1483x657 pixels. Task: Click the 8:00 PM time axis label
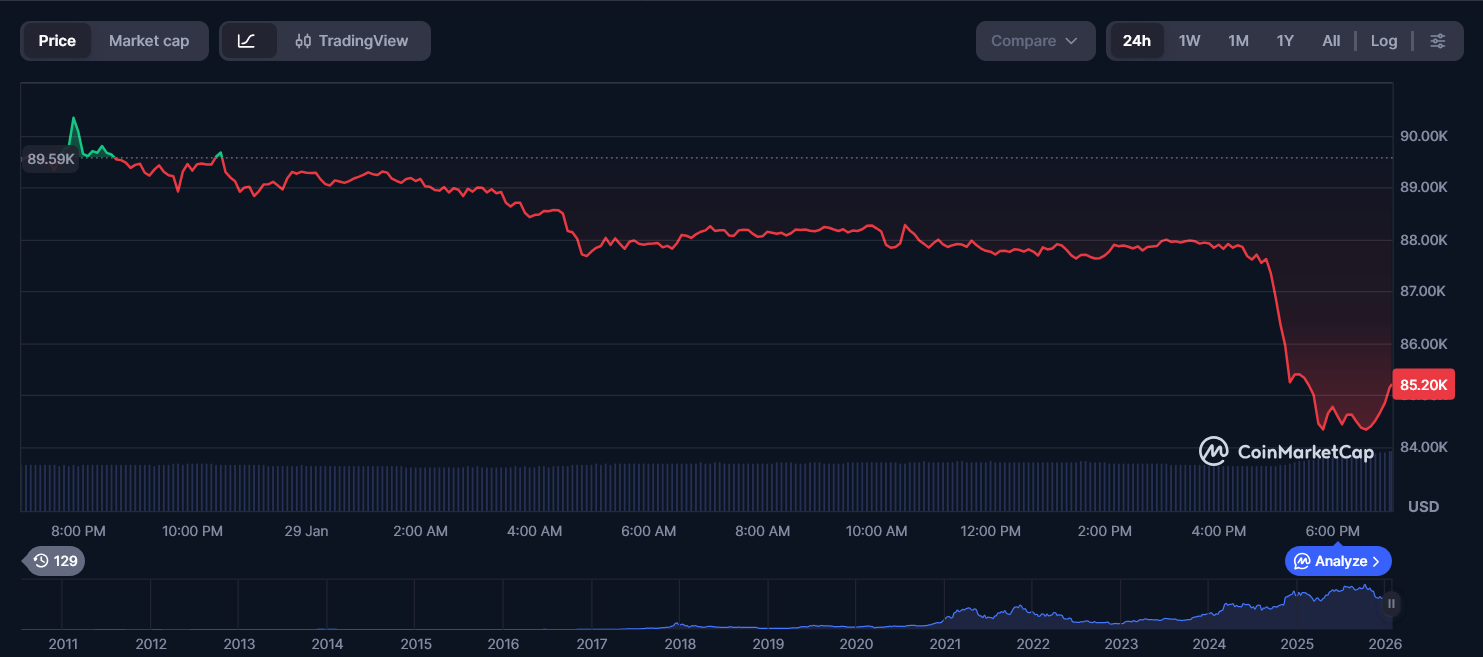78,531
